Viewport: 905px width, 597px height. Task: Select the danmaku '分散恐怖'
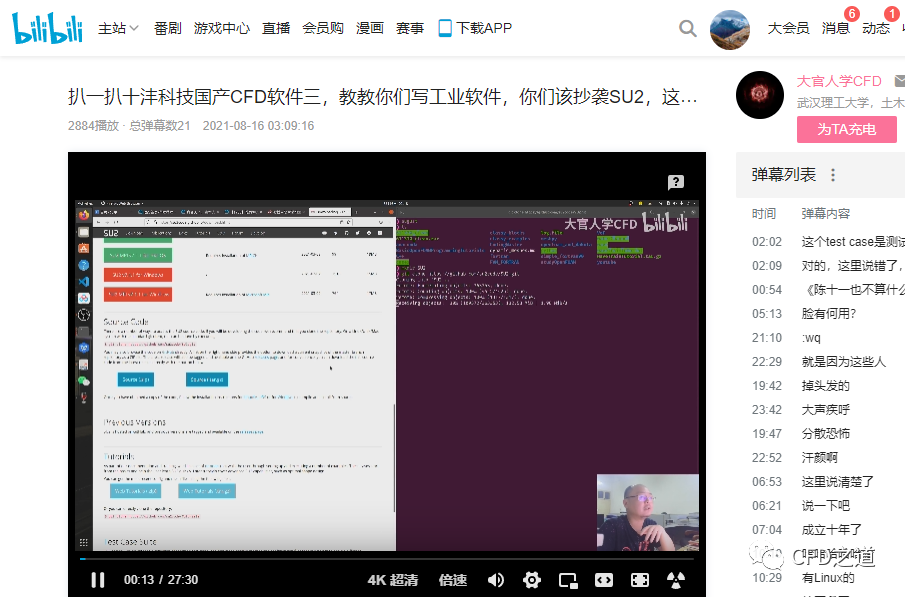(x=825, y=434)
